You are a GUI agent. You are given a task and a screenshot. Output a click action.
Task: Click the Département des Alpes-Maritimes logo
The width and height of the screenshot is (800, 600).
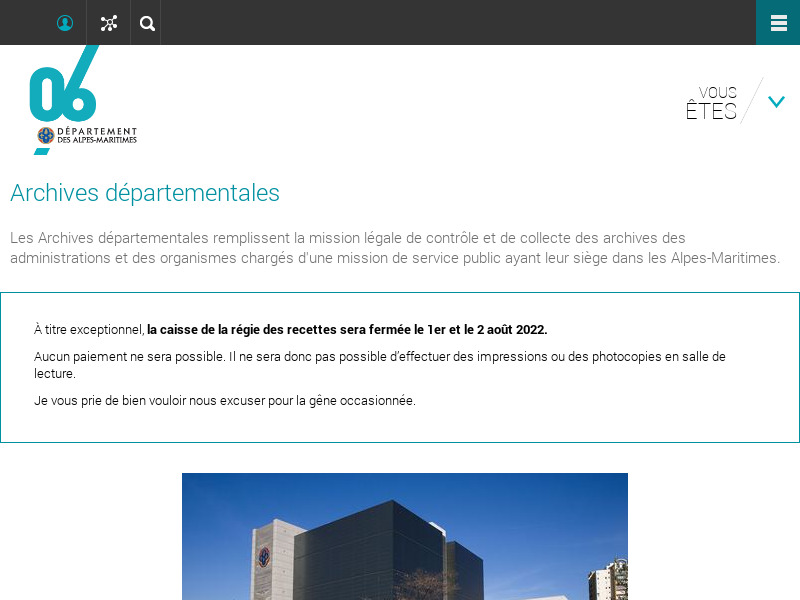83,100
